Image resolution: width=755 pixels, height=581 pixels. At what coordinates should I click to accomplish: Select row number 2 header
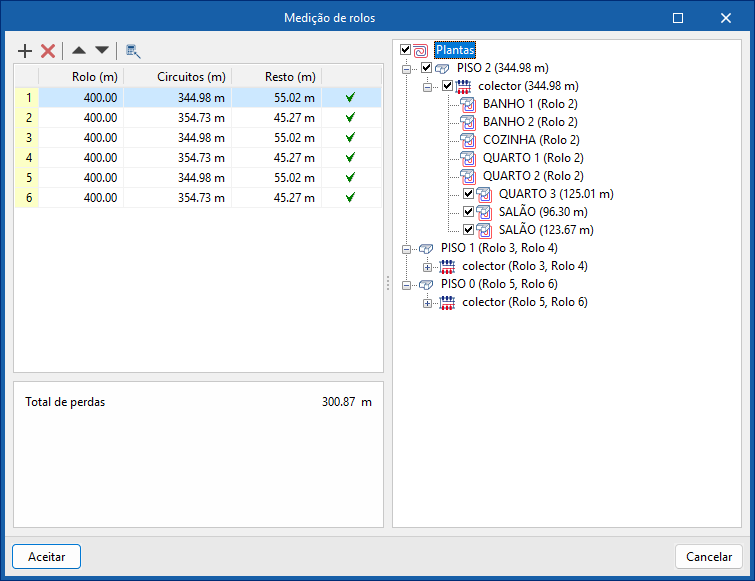pos(27,118)
